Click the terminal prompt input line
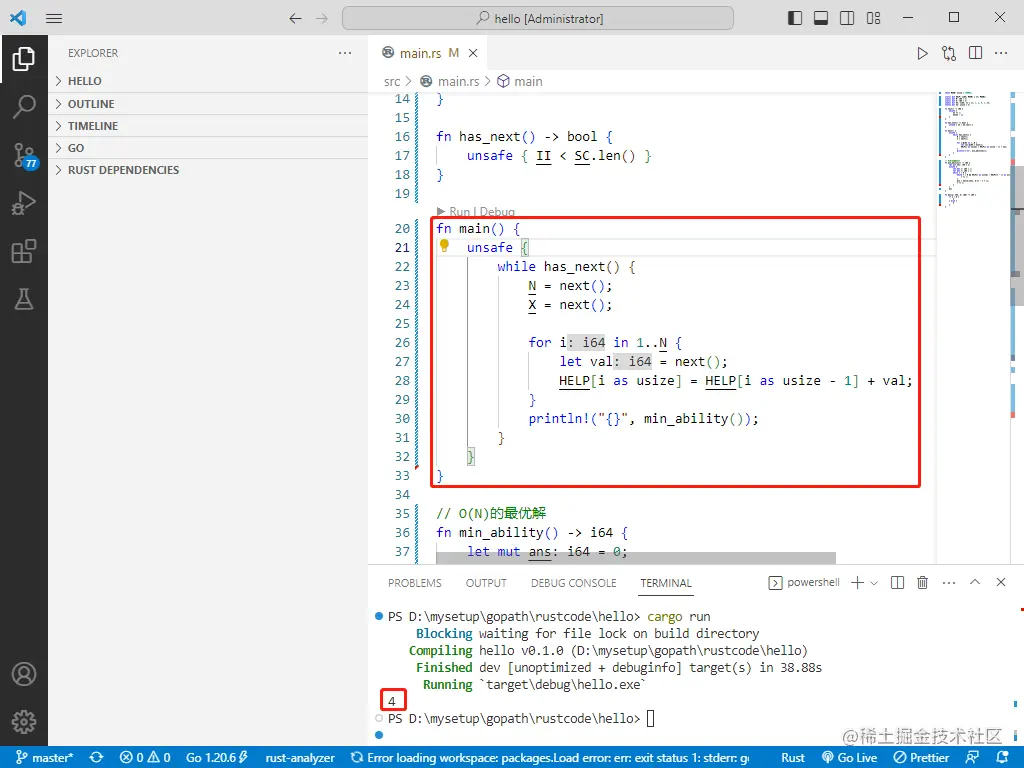 [520, 718]
